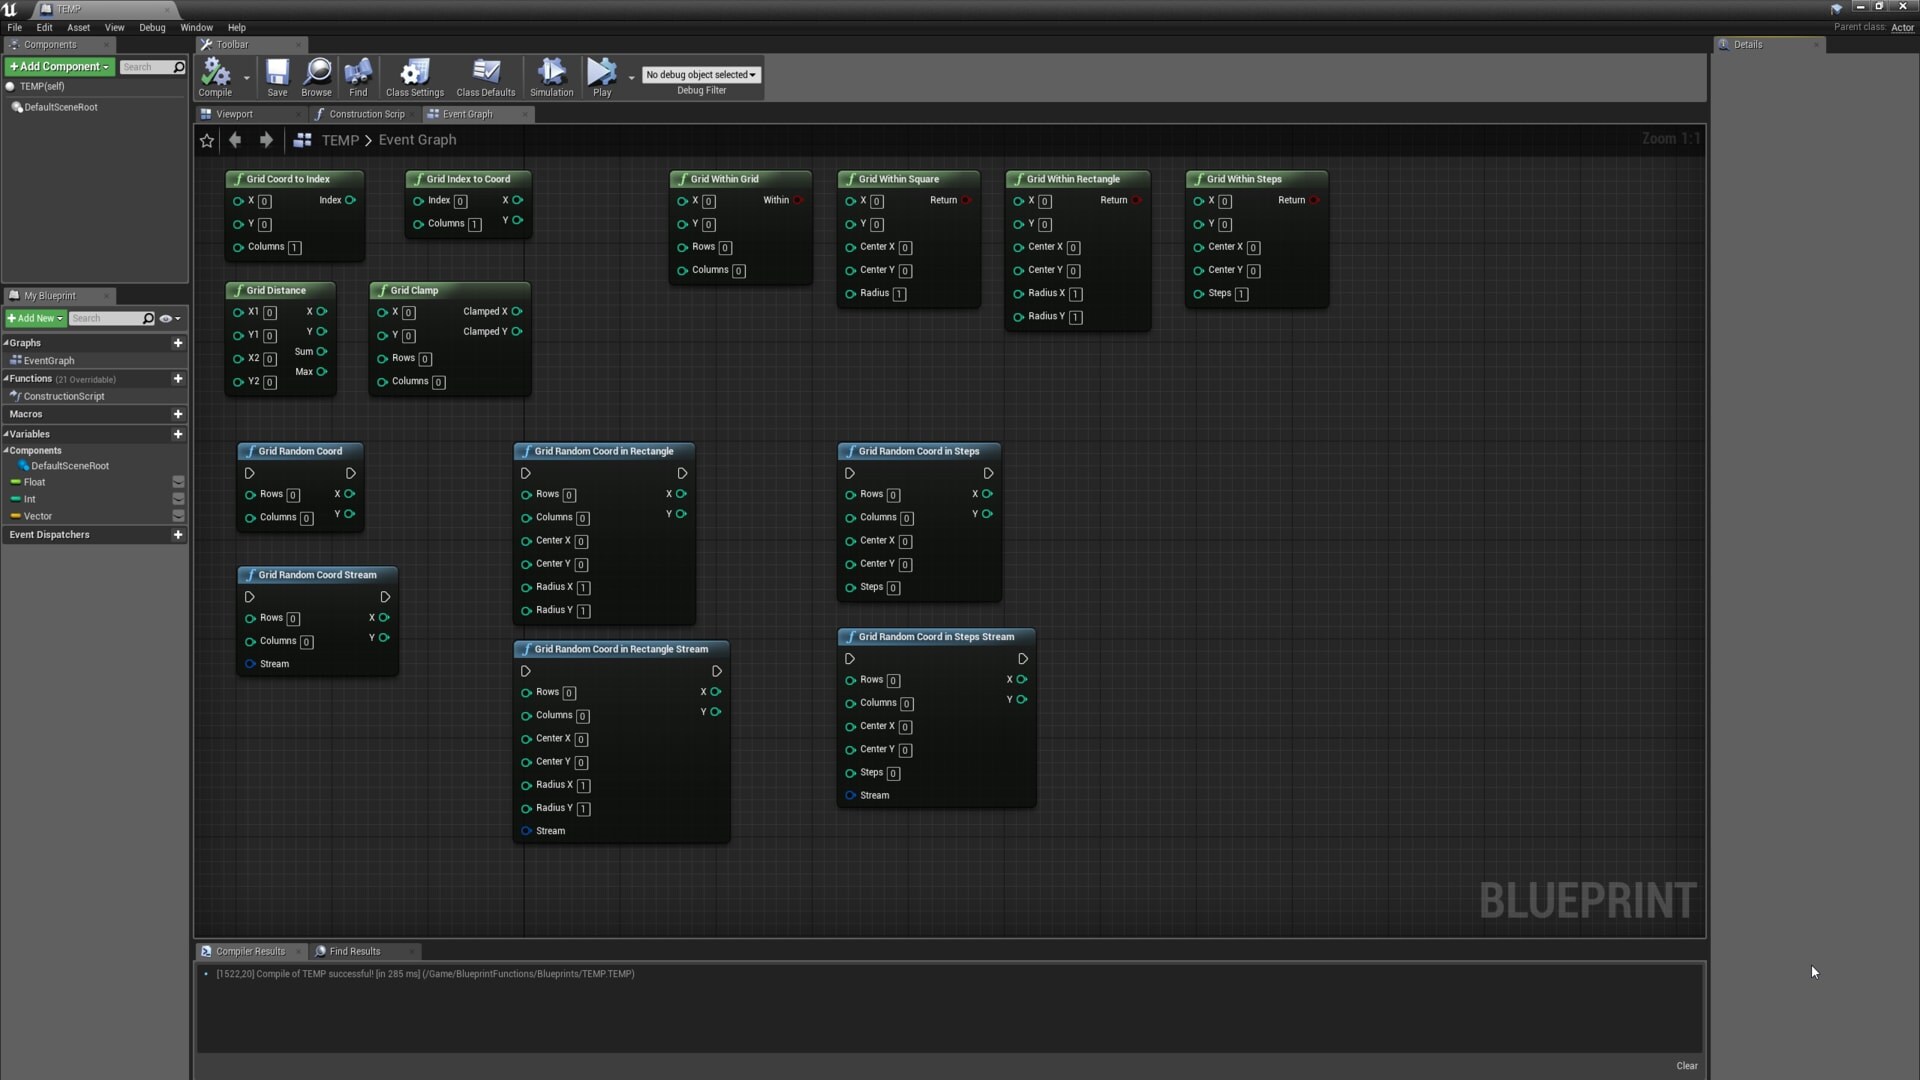Viewport: 1920px width, 1080px height.
Task: Save the blueprint asset
Action: tap(277, 77)
